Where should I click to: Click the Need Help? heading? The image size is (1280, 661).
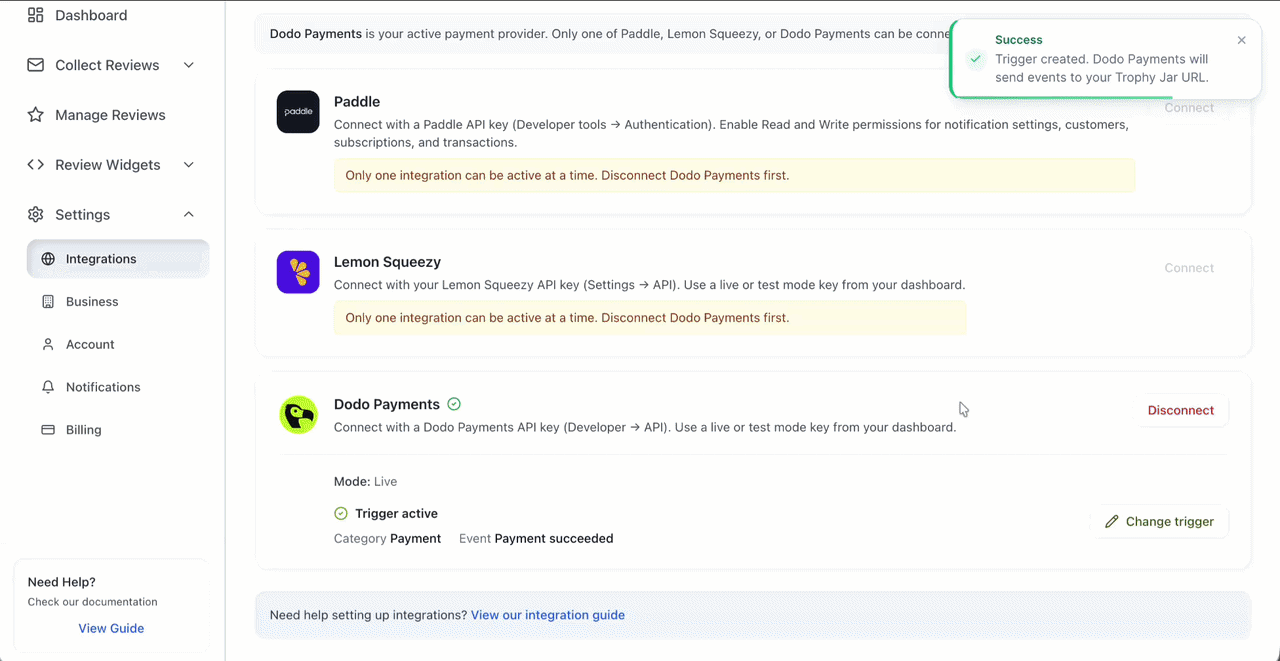[x=62, y=582]
